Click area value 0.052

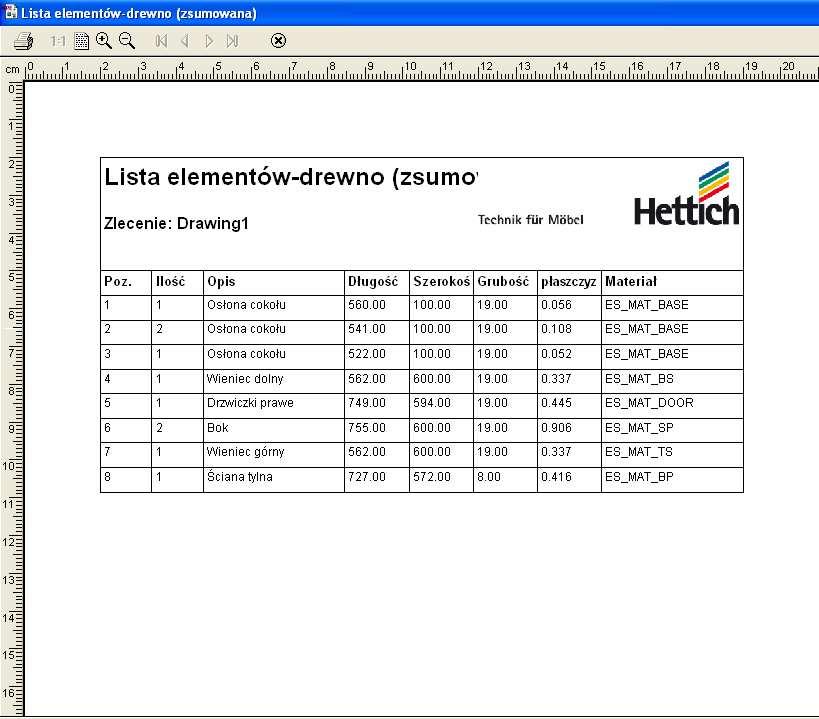click(556, 354)
